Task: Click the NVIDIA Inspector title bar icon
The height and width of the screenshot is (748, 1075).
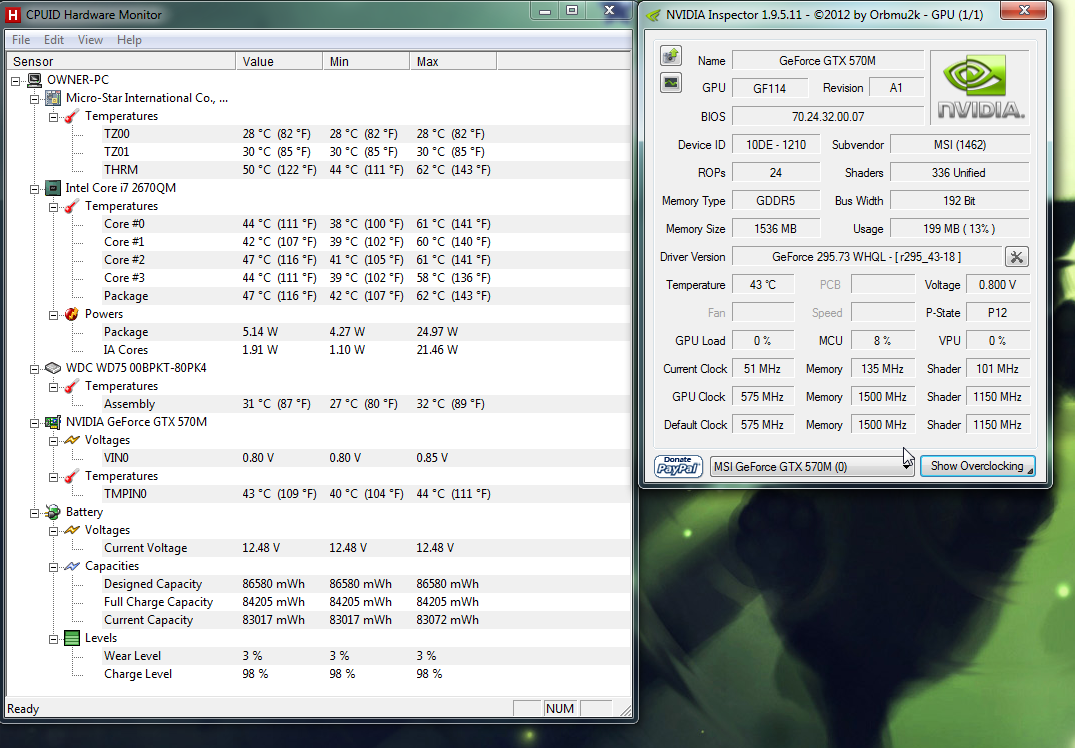Action: (x=654, y=14)
